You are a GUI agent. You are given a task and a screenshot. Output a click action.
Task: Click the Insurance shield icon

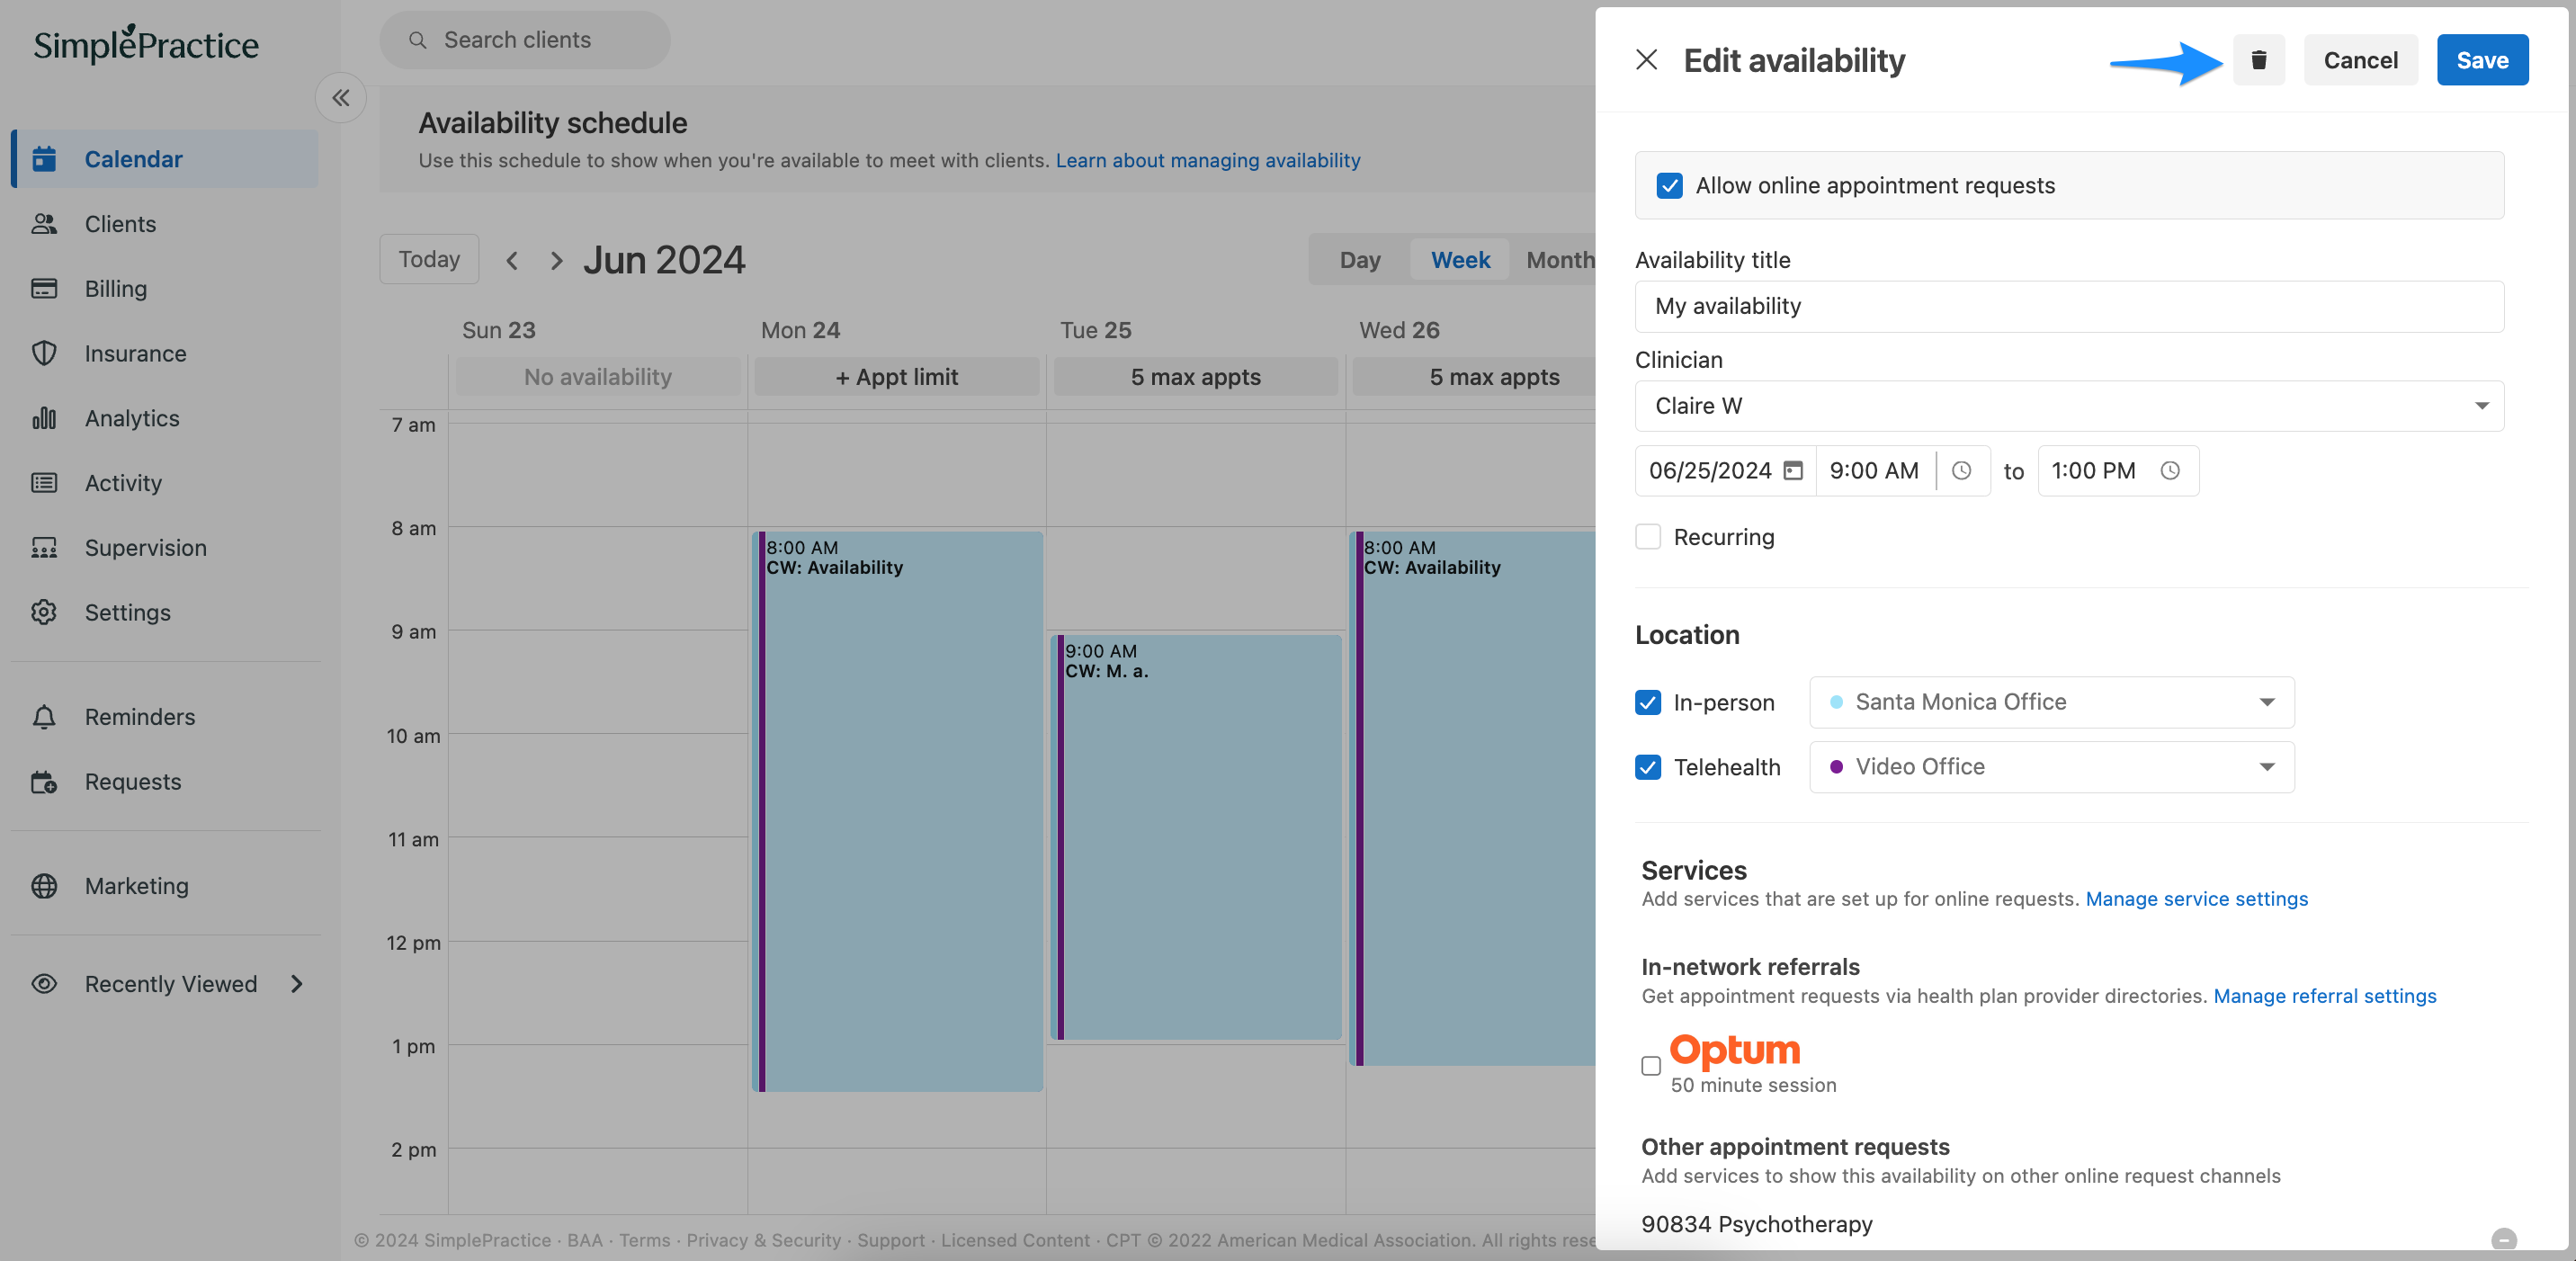coord(45,353)
